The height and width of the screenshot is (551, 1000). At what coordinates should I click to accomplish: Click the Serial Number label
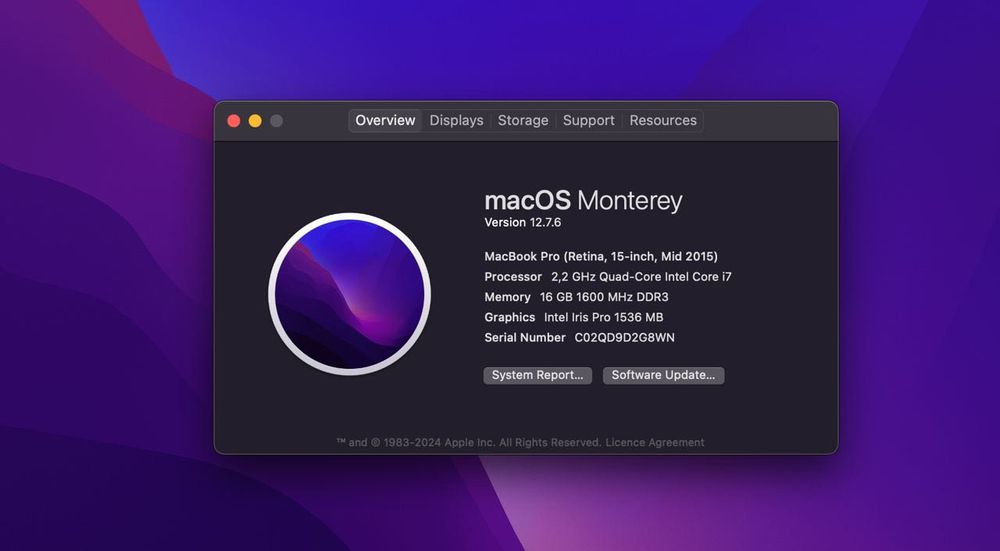525,338
